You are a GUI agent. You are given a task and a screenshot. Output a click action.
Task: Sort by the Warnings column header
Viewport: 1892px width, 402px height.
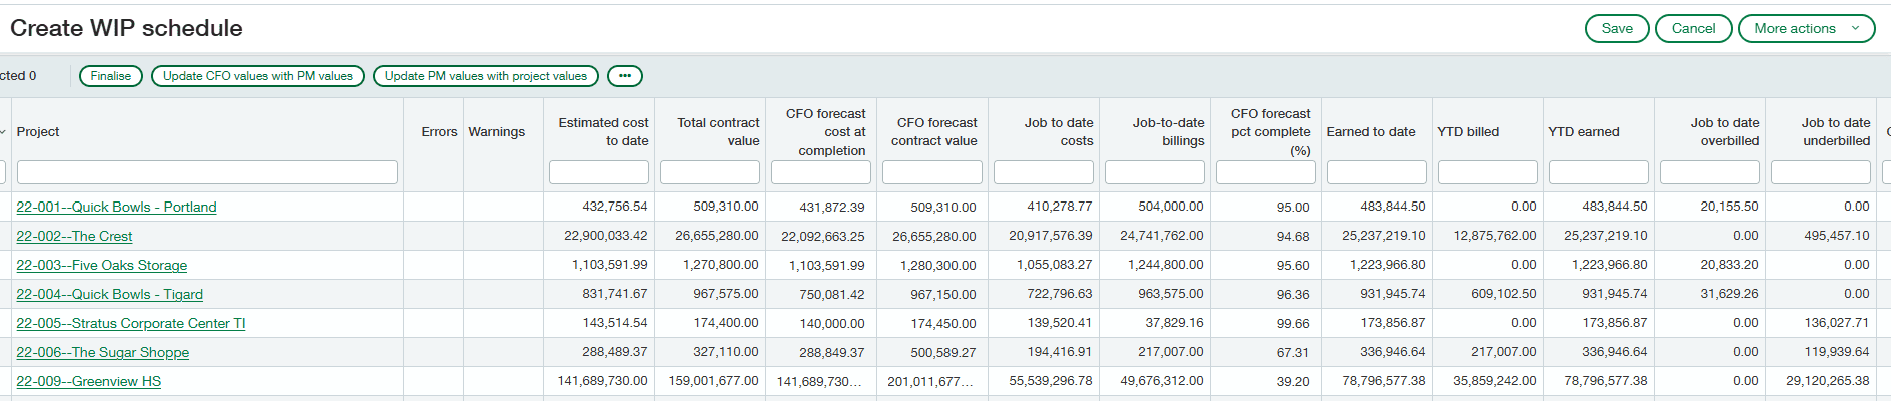point(497,131)
